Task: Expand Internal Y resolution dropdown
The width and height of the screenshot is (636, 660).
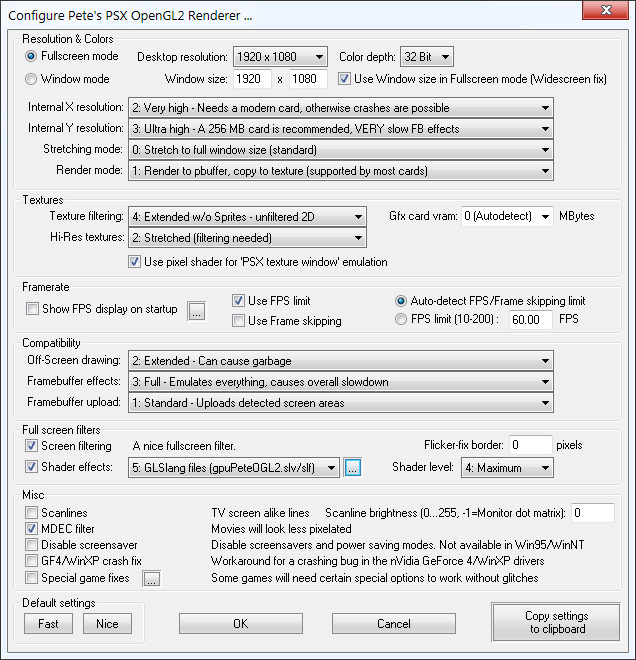Action: pos(341,129)
